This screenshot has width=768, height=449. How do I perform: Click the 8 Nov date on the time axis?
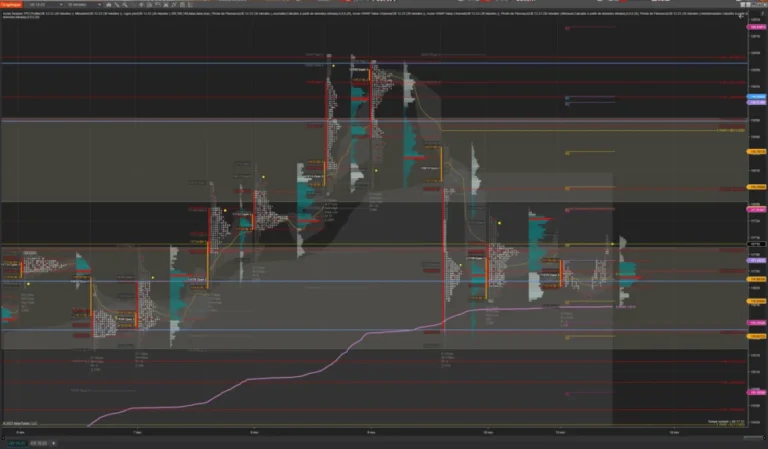pos(256,431)
